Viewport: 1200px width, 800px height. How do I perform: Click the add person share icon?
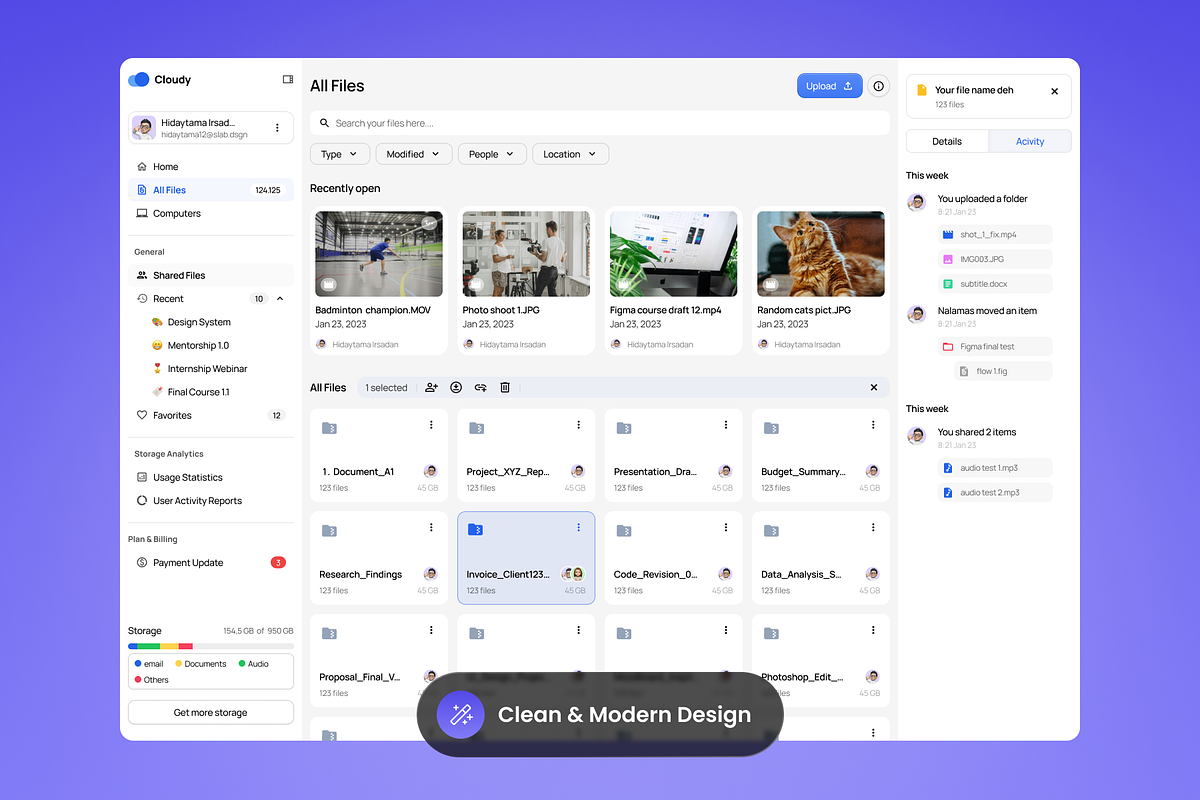[x=431, y=388]
